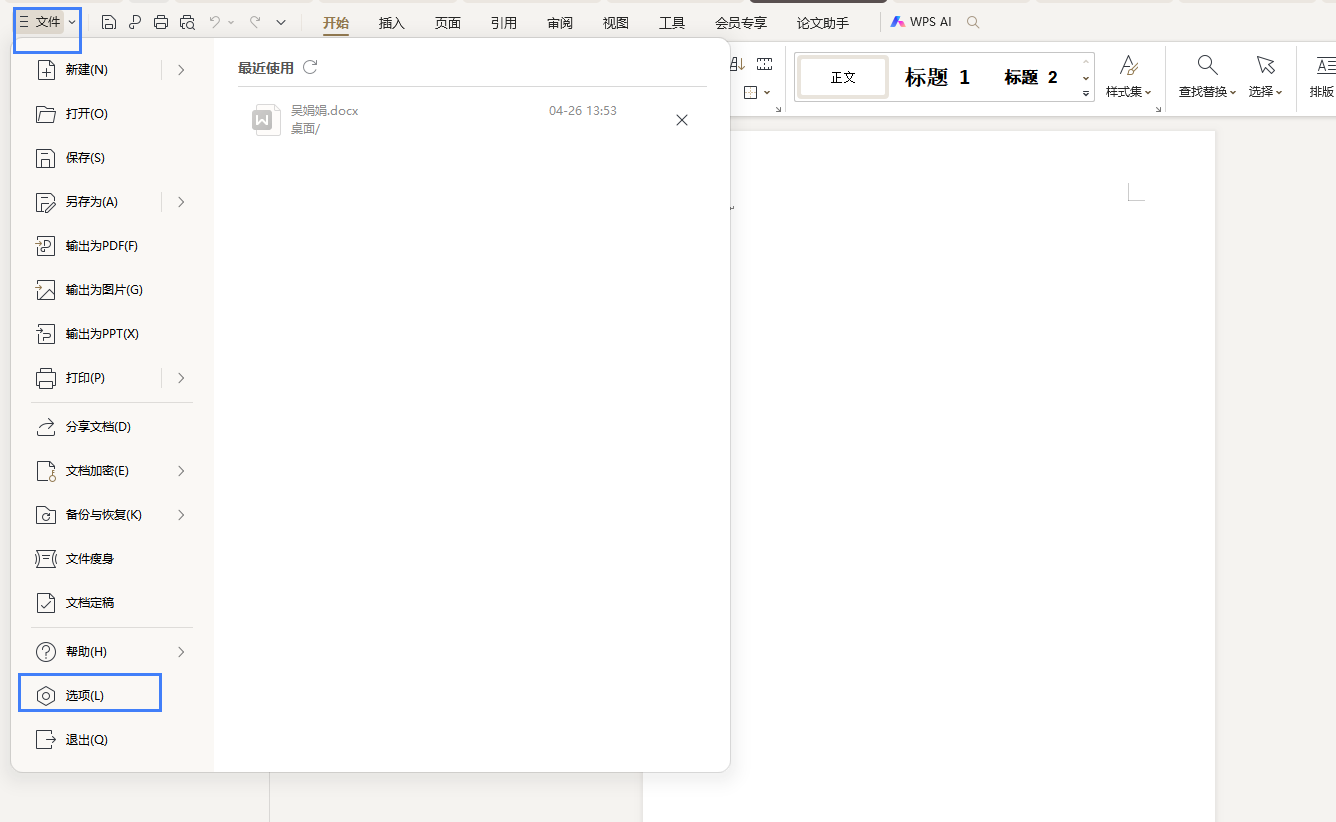1336x822 pixels.
Task: Open the 论文助手 tab
Action: pyautogui.click(x=823, y=22)
